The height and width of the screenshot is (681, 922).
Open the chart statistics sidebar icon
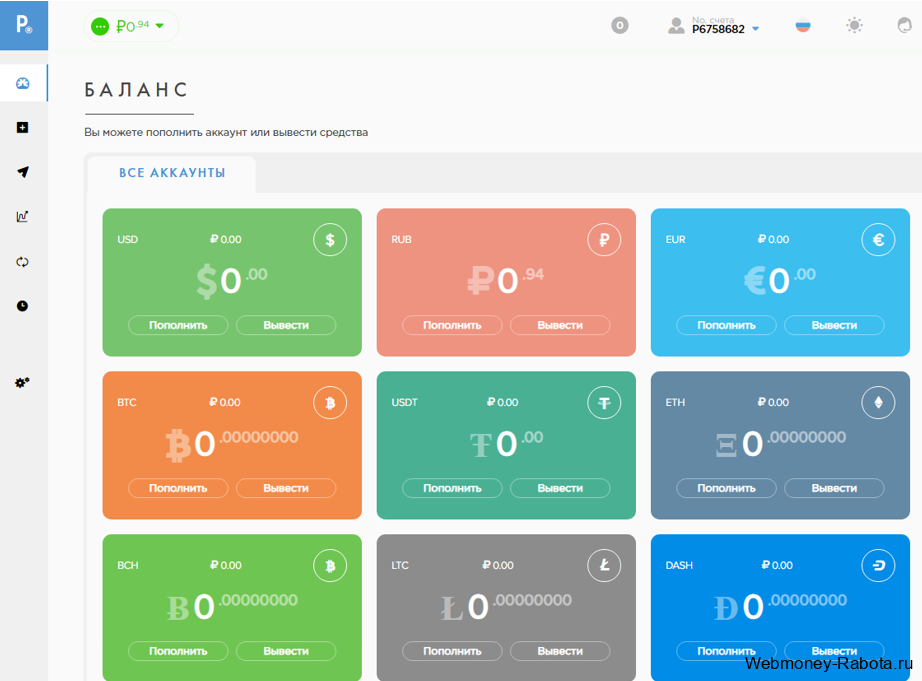(x=22, y=216)
